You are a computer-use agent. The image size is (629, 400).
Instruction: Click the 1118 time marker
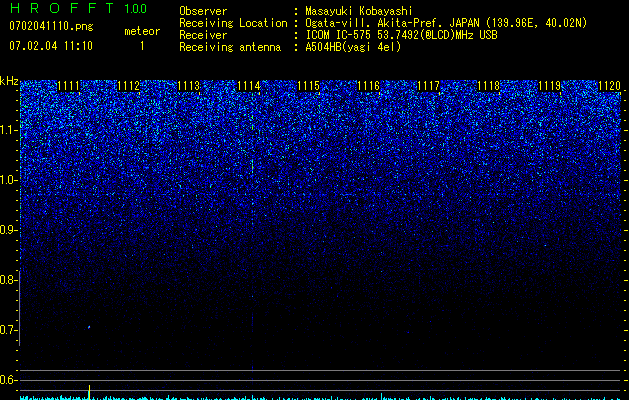coord(489,86)
